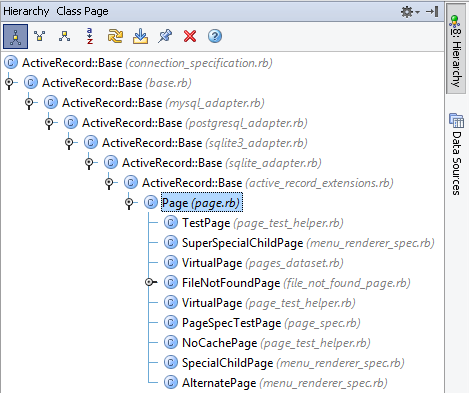This screenshot has width=469, height=393.
Task: Open the gear settings dropdown
Action: coord(410,12)
